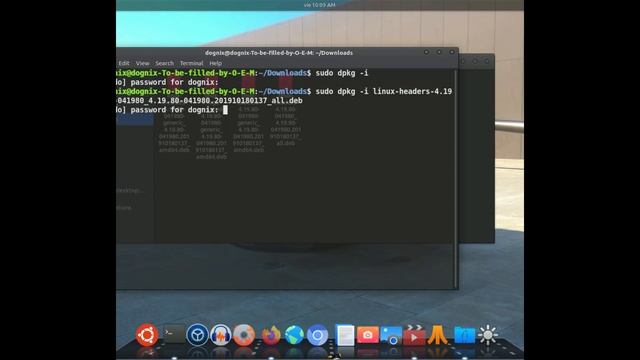The image size is (640, 360).
Task: Launch Audacity from the dock
Action: point(221,335)
